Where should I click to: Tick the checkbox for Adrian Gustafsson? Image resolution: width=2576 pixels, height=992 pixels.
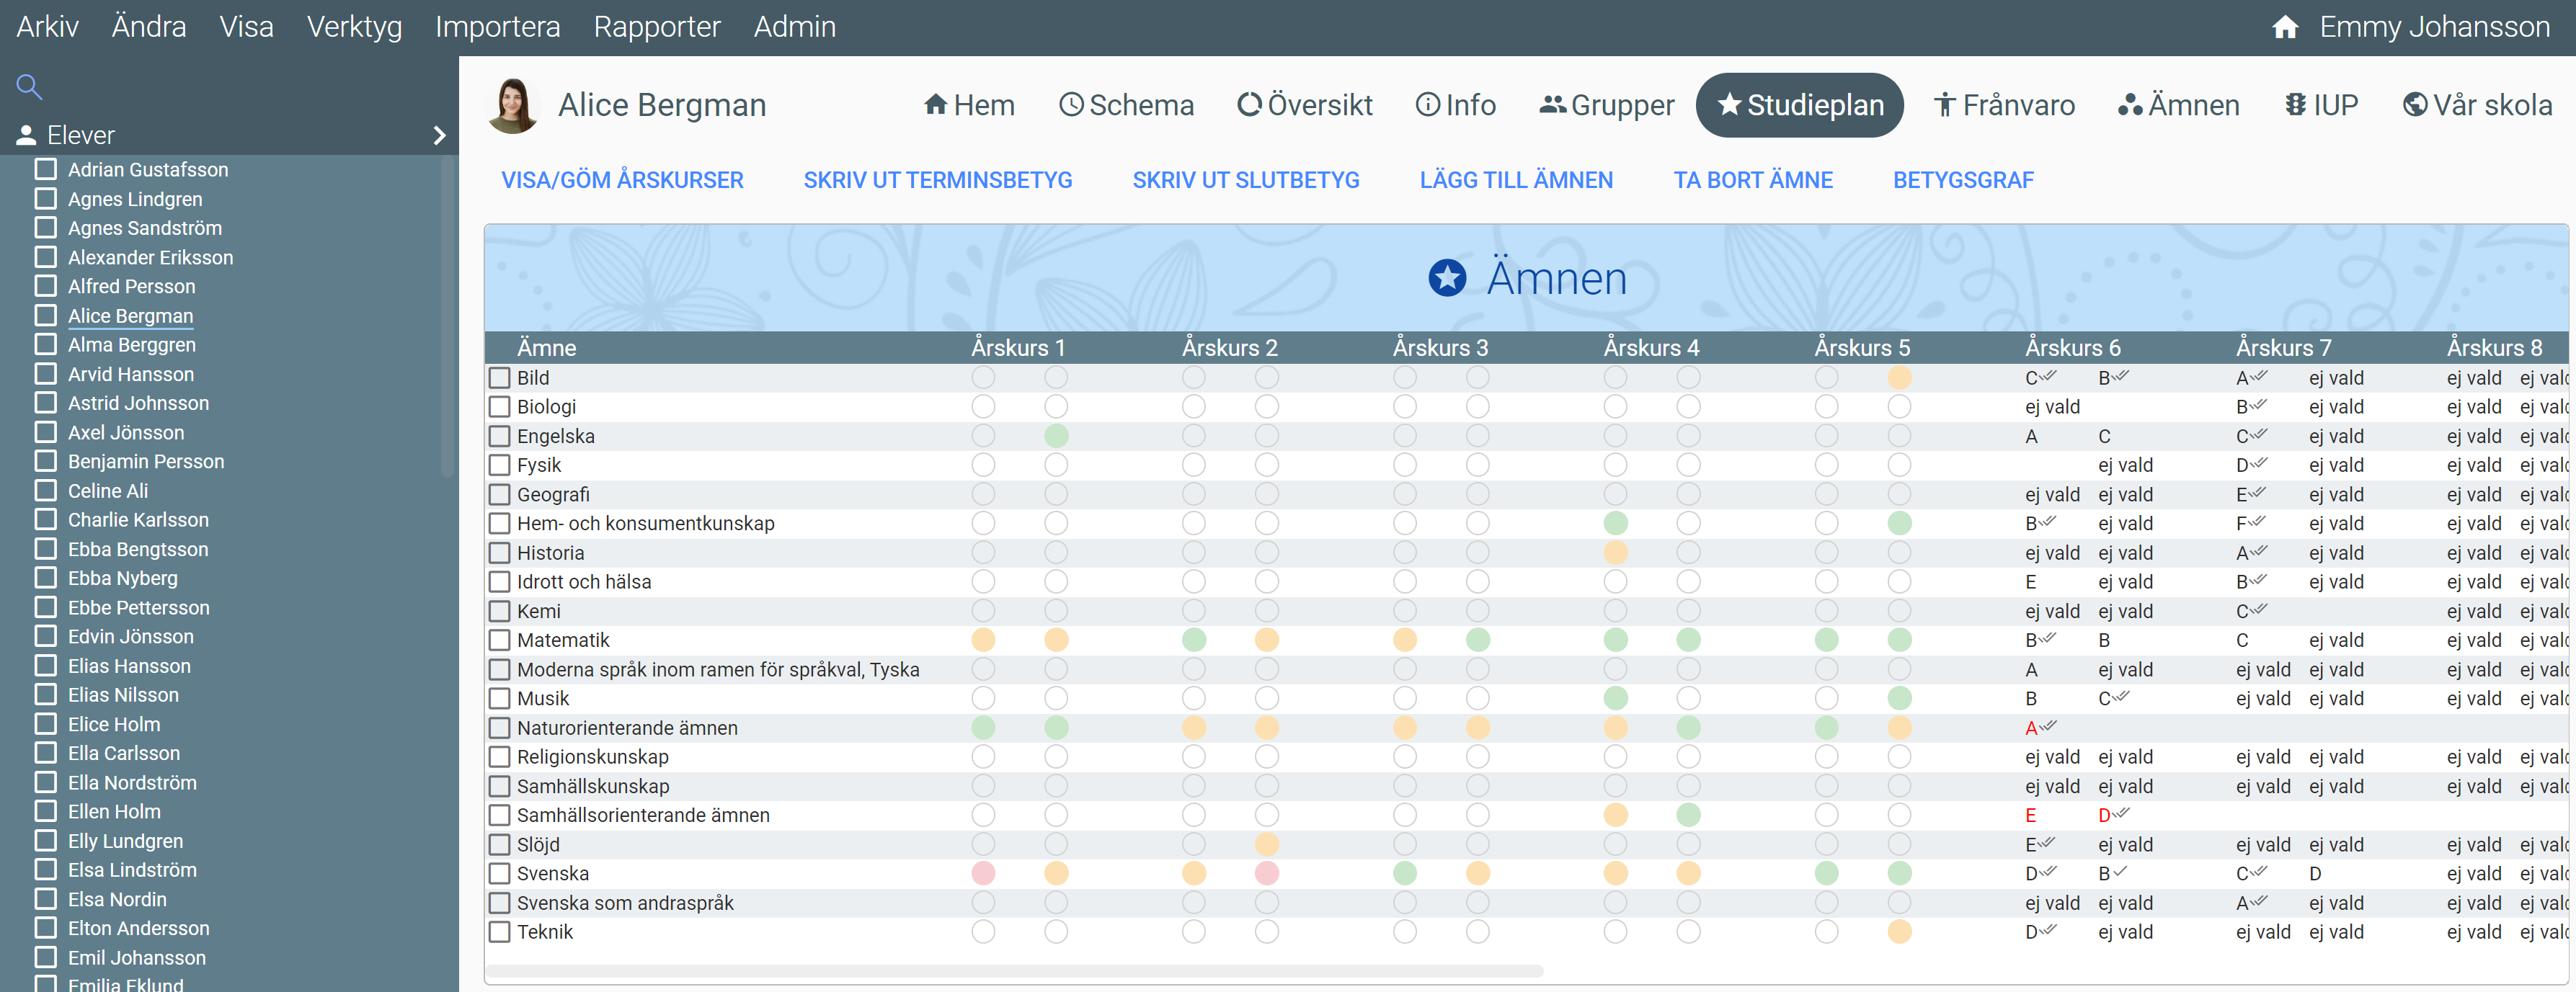[x=46, y=169]
